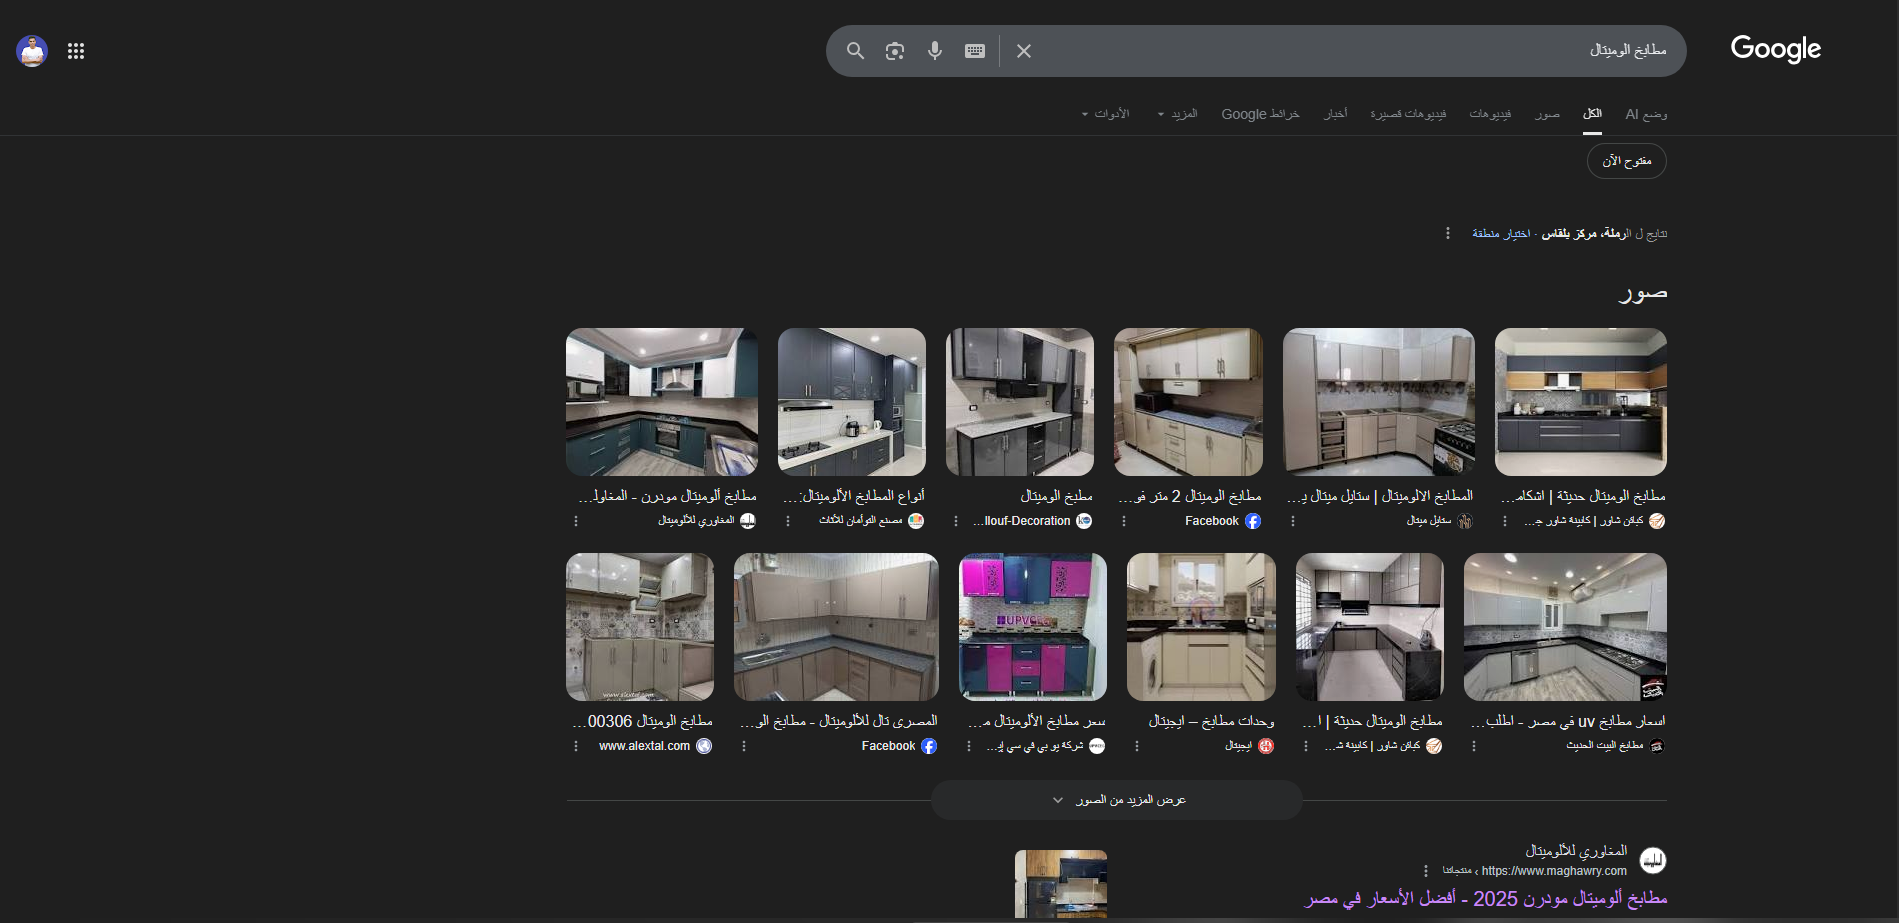1899x923 pixels.
Task: Open the maghawry.com 2025 kitchens result link
Action: pyautogui.click(x=1486, y=898)
